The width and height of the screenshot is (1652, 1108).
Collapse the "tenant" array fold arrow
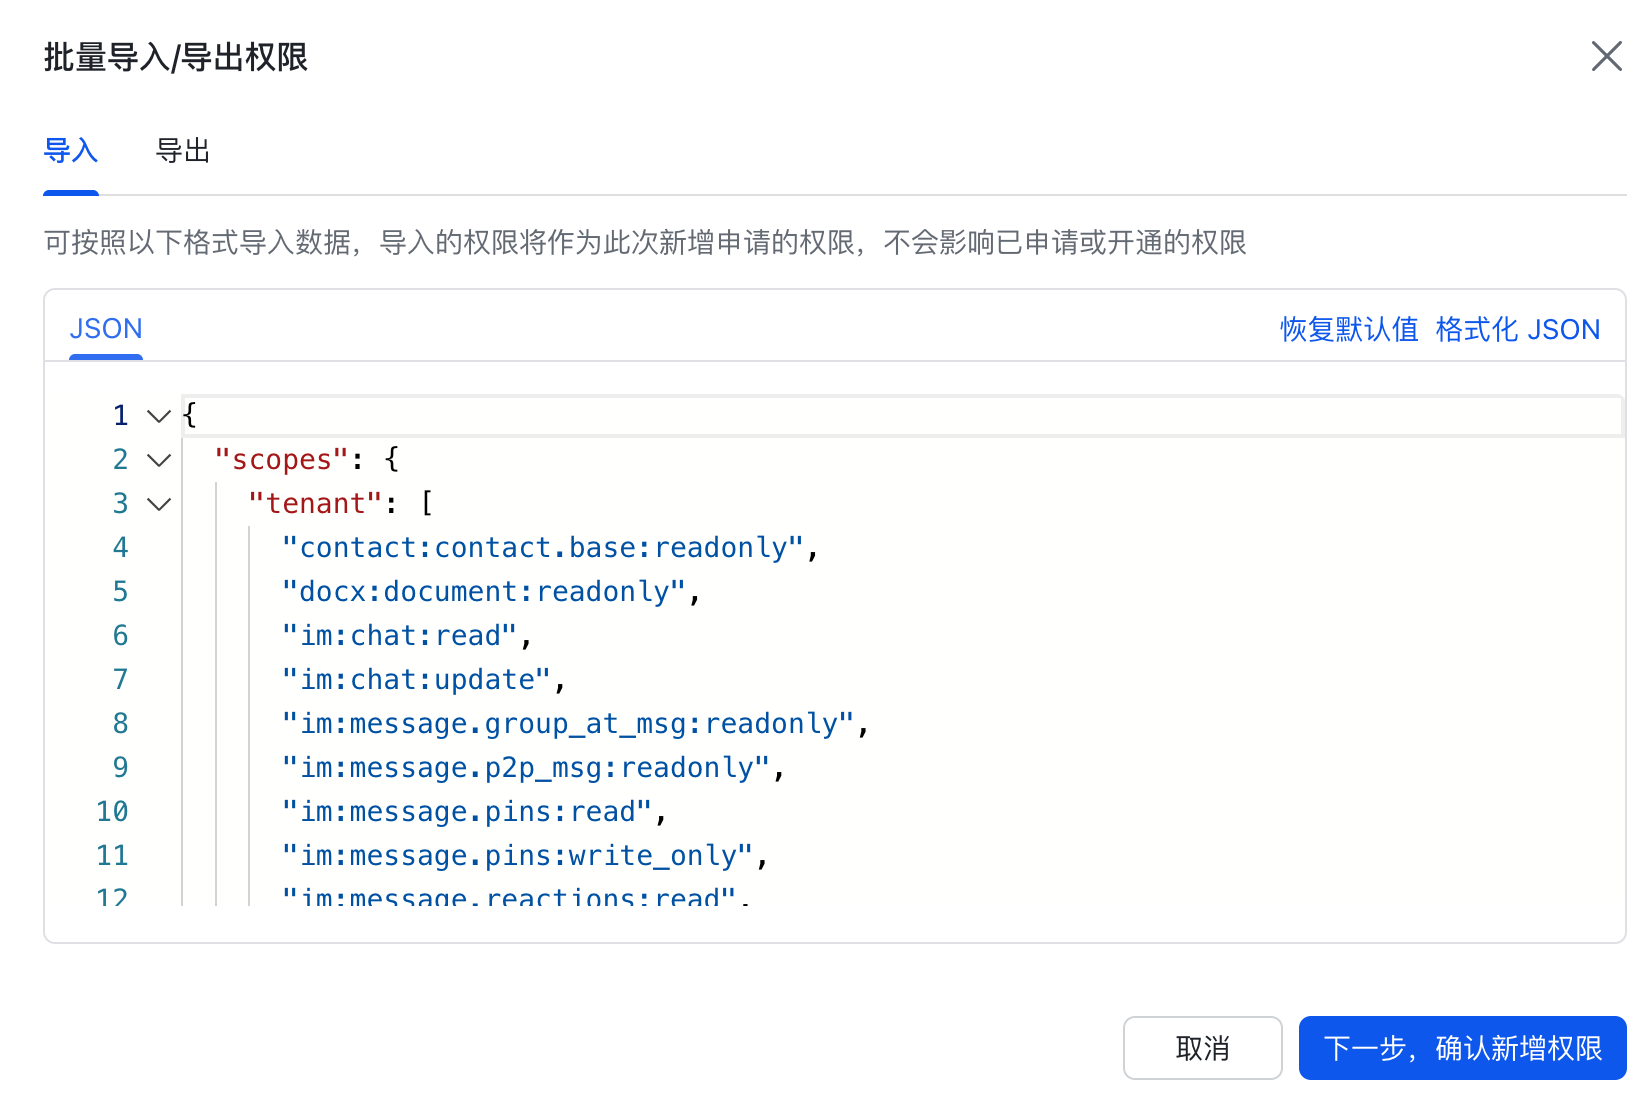[159, 504]
